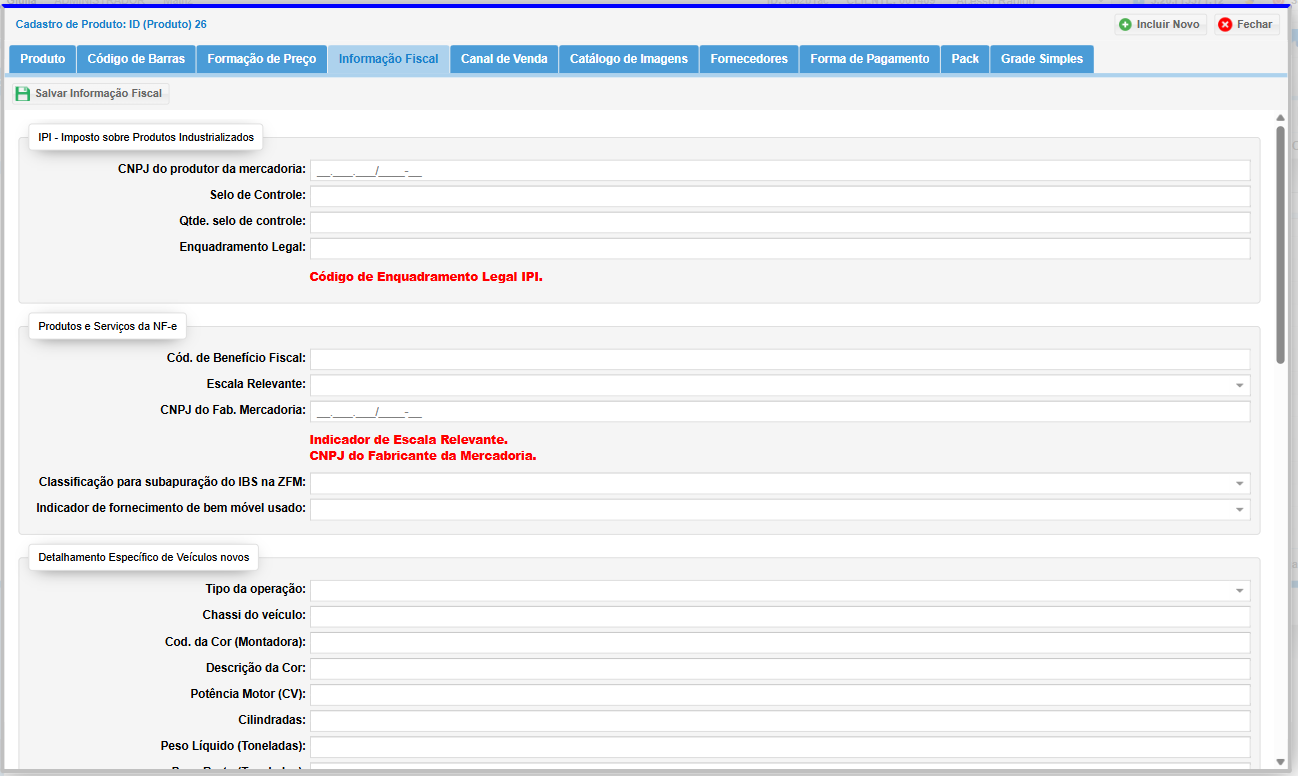Screen dimensions: 1298x776
Task: Open the Fornecedores tab
Action: coord(749,59)
